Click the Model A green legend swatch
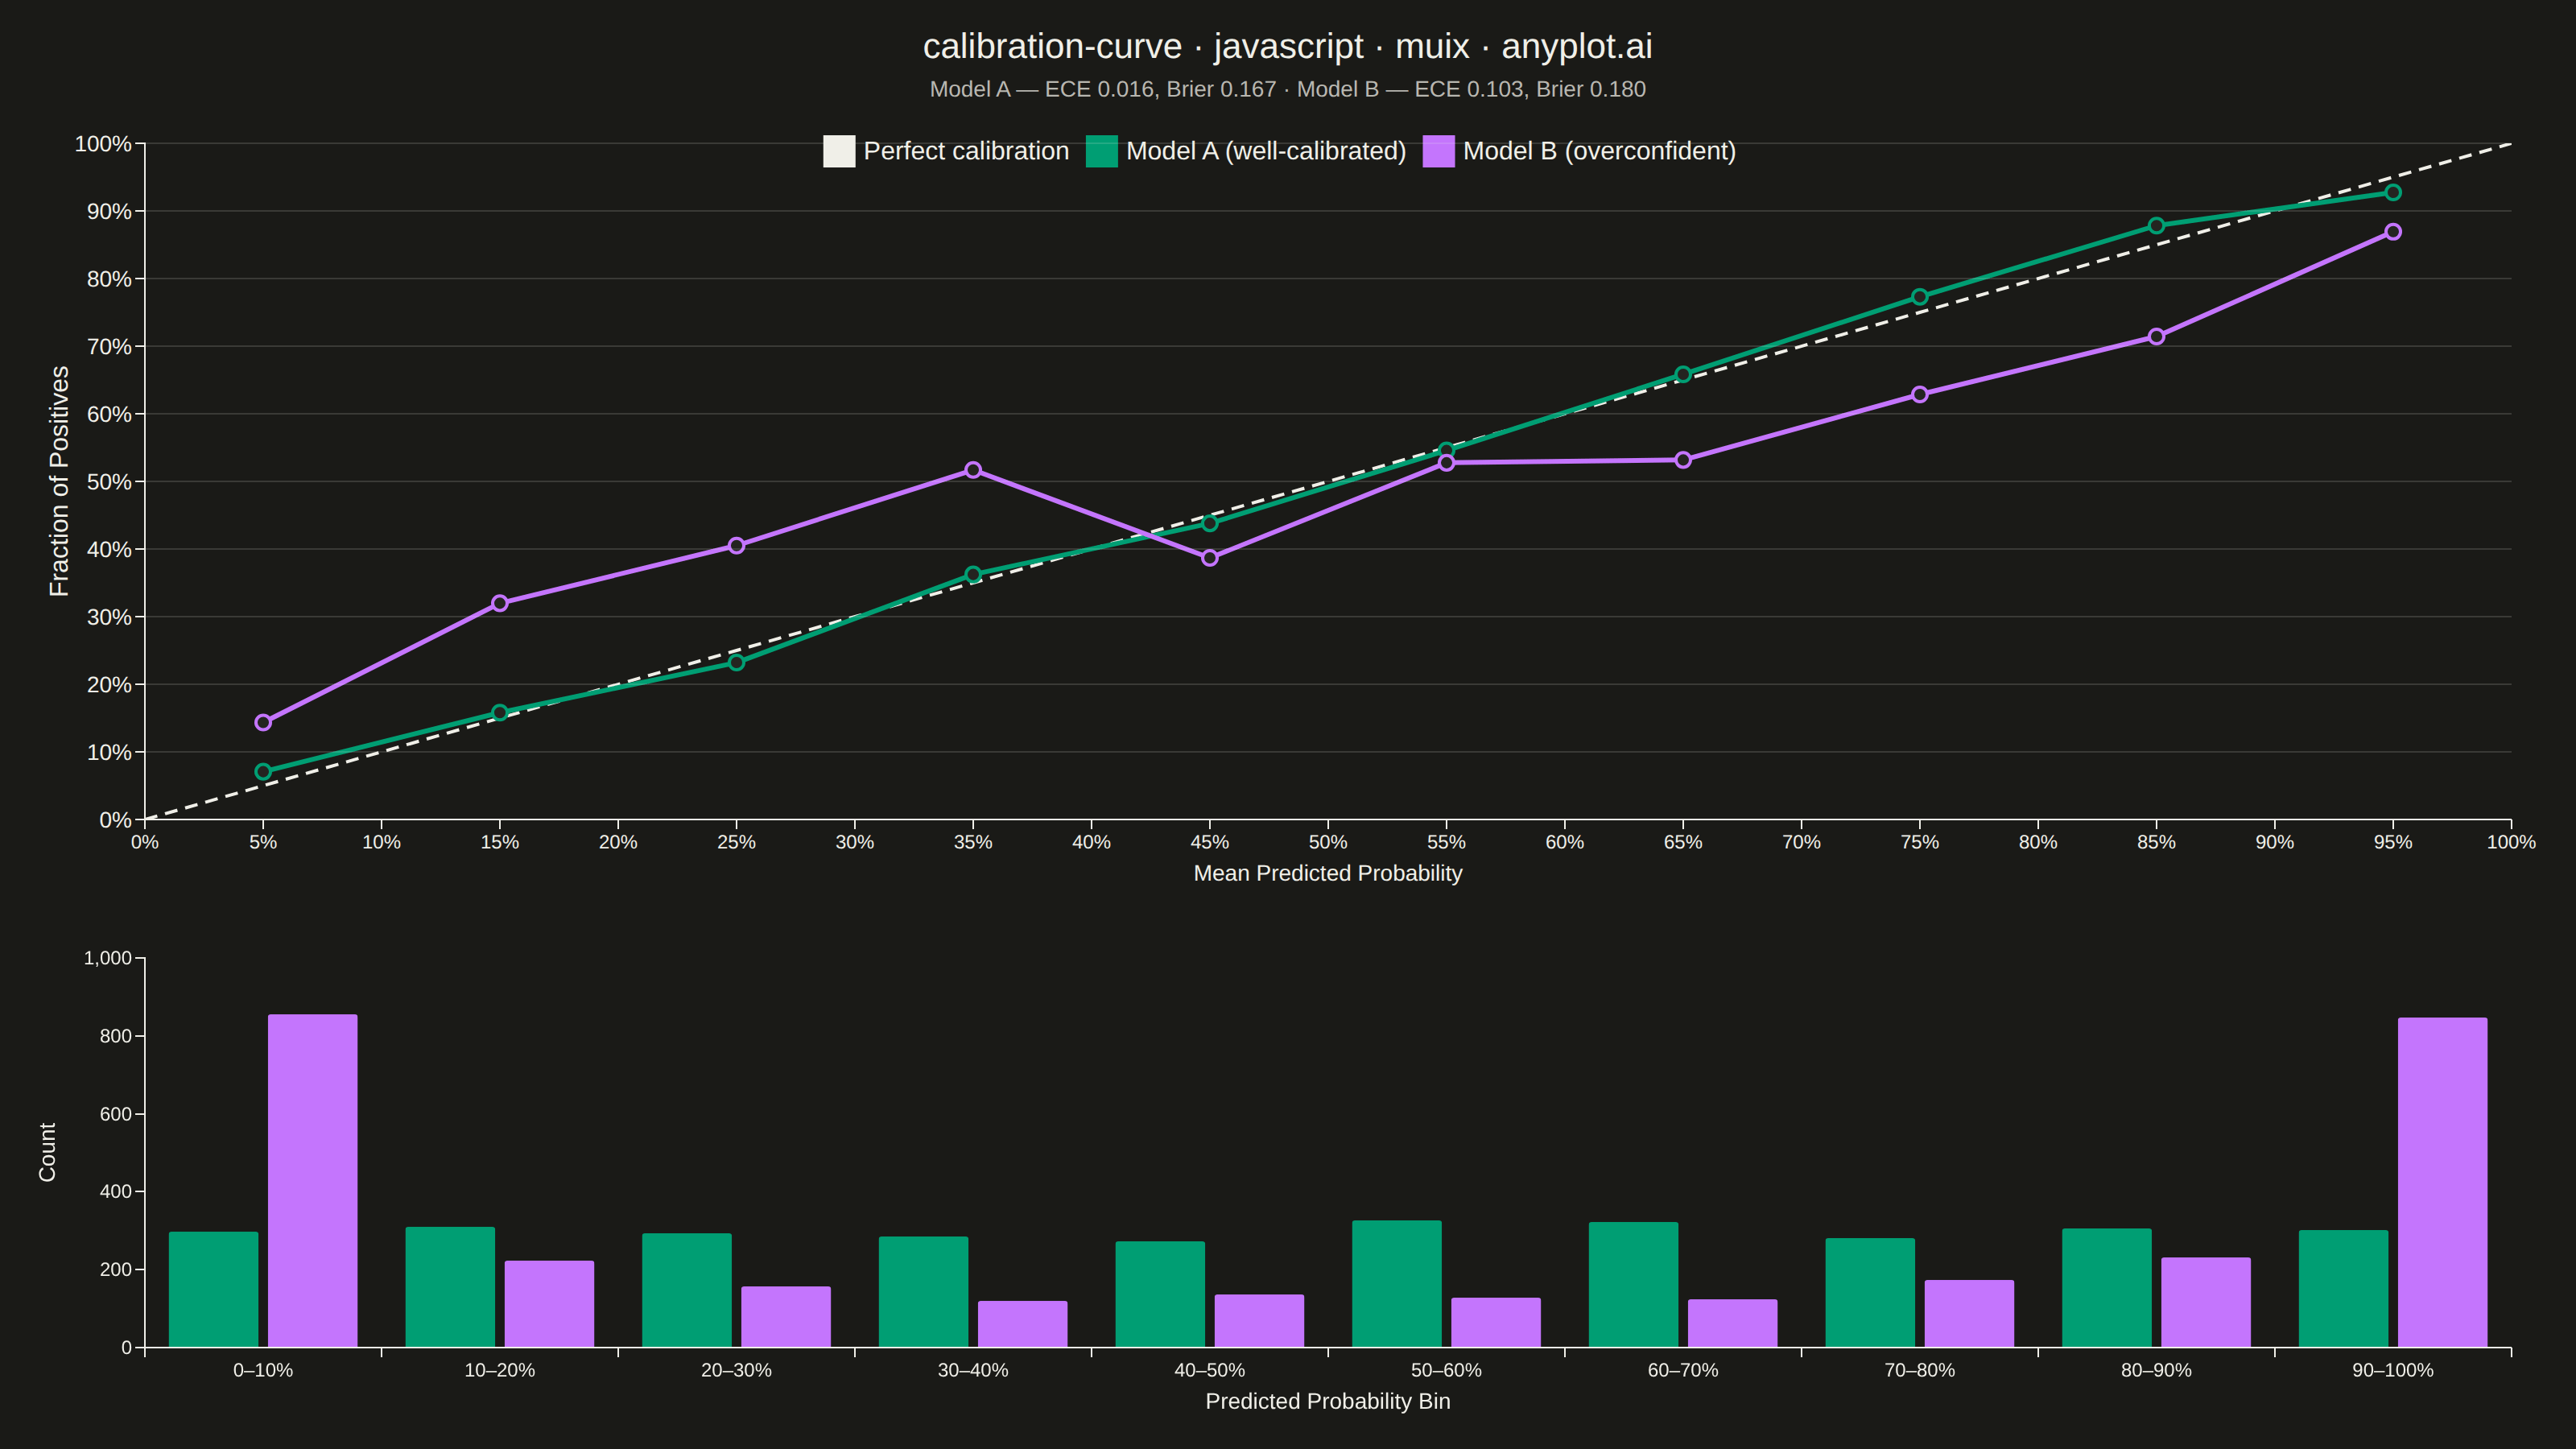The width and height of the screenshot is (2576, 1449). click(x=1102, y=151)
